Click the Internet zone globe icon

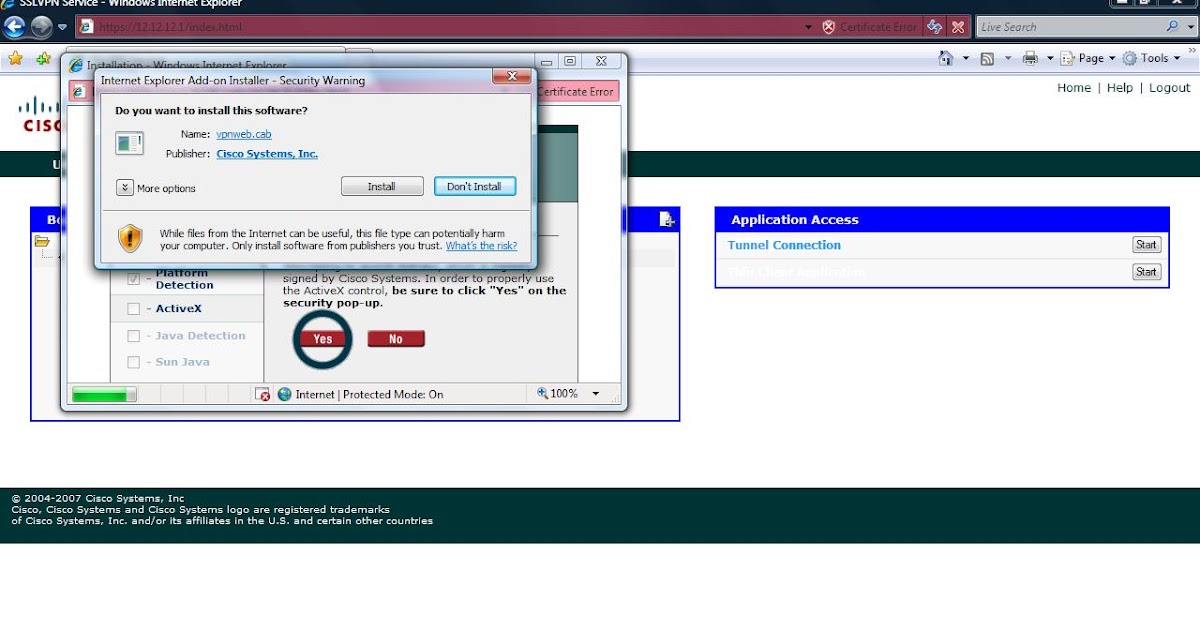pyautogui.click(x=284, y=394)
